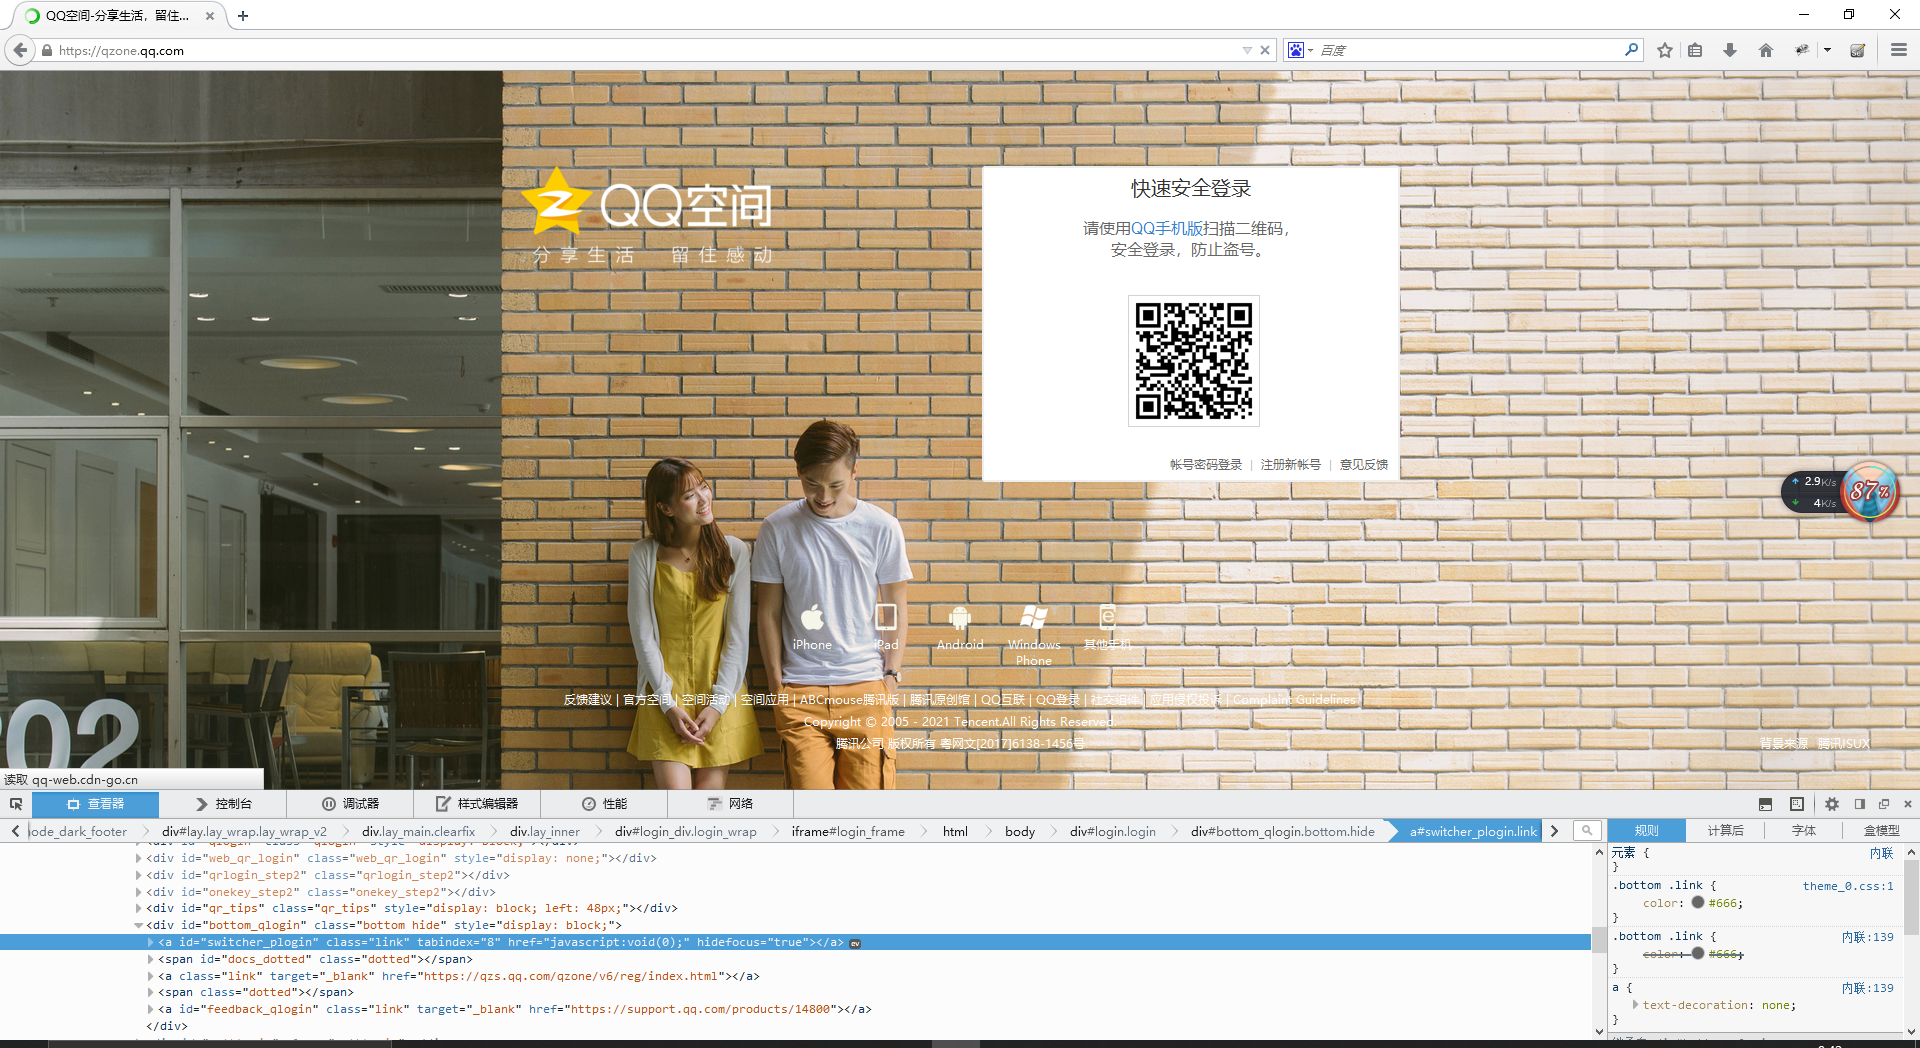
Task: Open the address bar history dropdown
Action: tap(1247, 50)
